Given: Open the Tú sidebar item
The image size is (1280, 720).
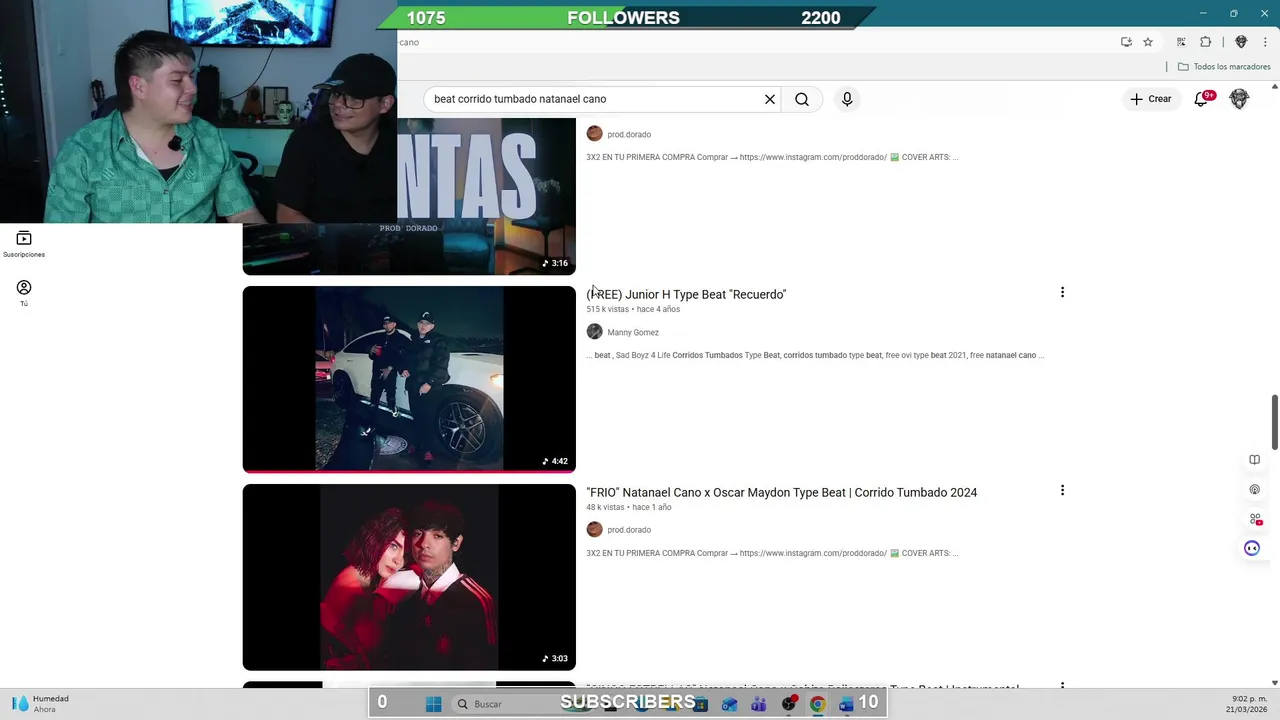Looking at the screenshot, I should 24,293.
